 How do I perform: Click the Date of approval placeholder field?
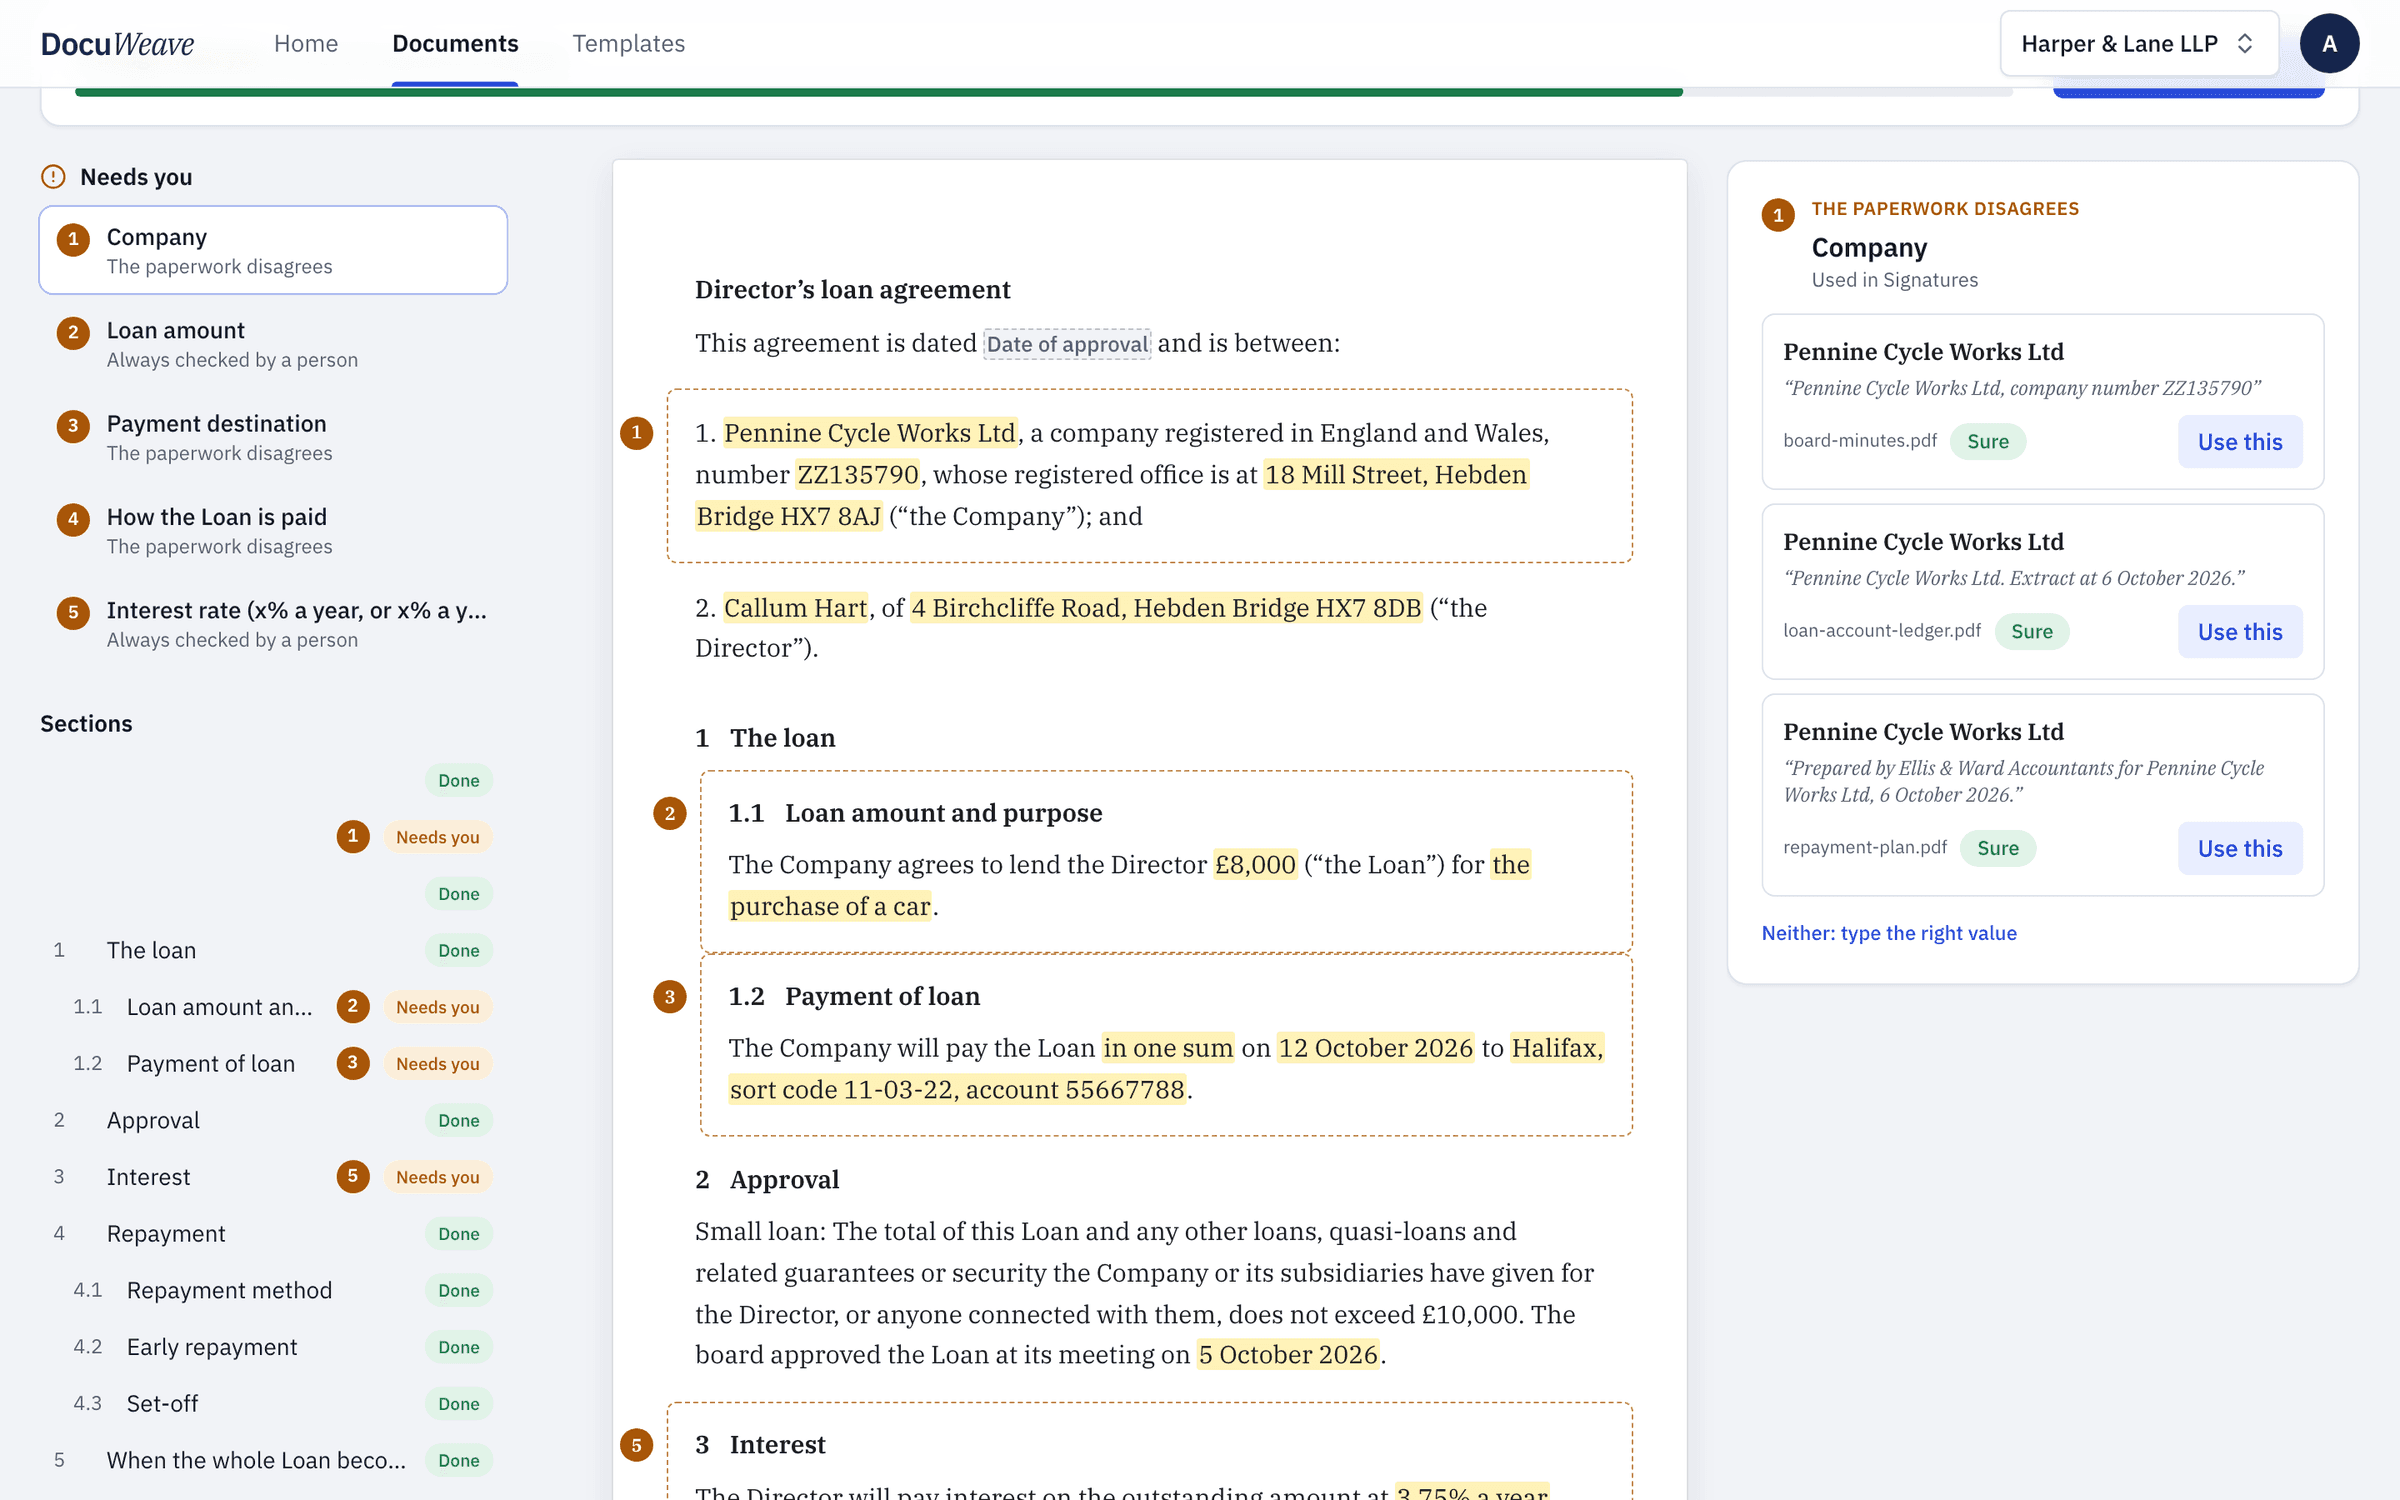pyautogui.click(x=1067, y=344)
